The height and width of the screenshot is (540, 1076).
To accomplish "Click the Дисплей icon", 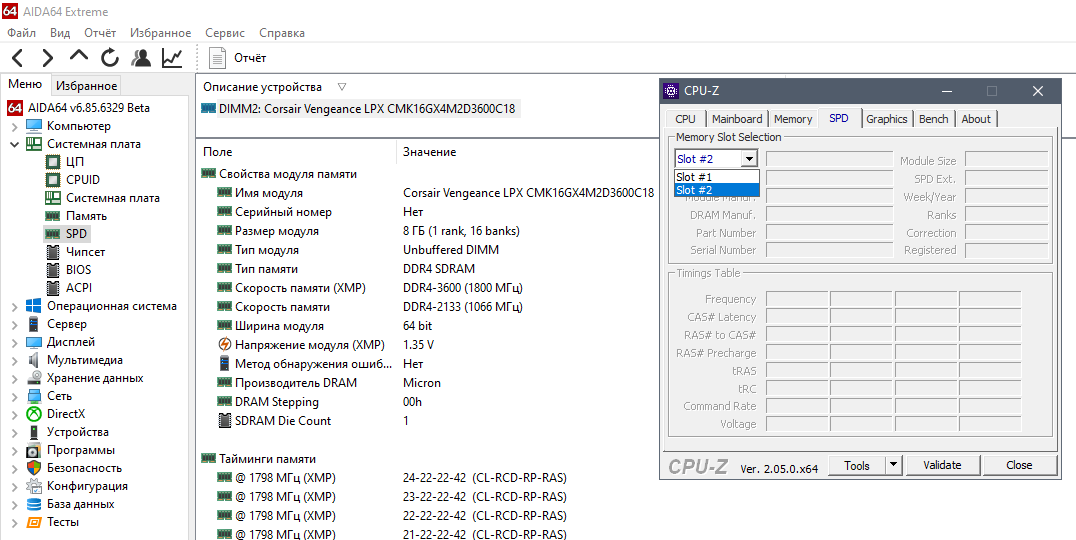I will point(34,342).
